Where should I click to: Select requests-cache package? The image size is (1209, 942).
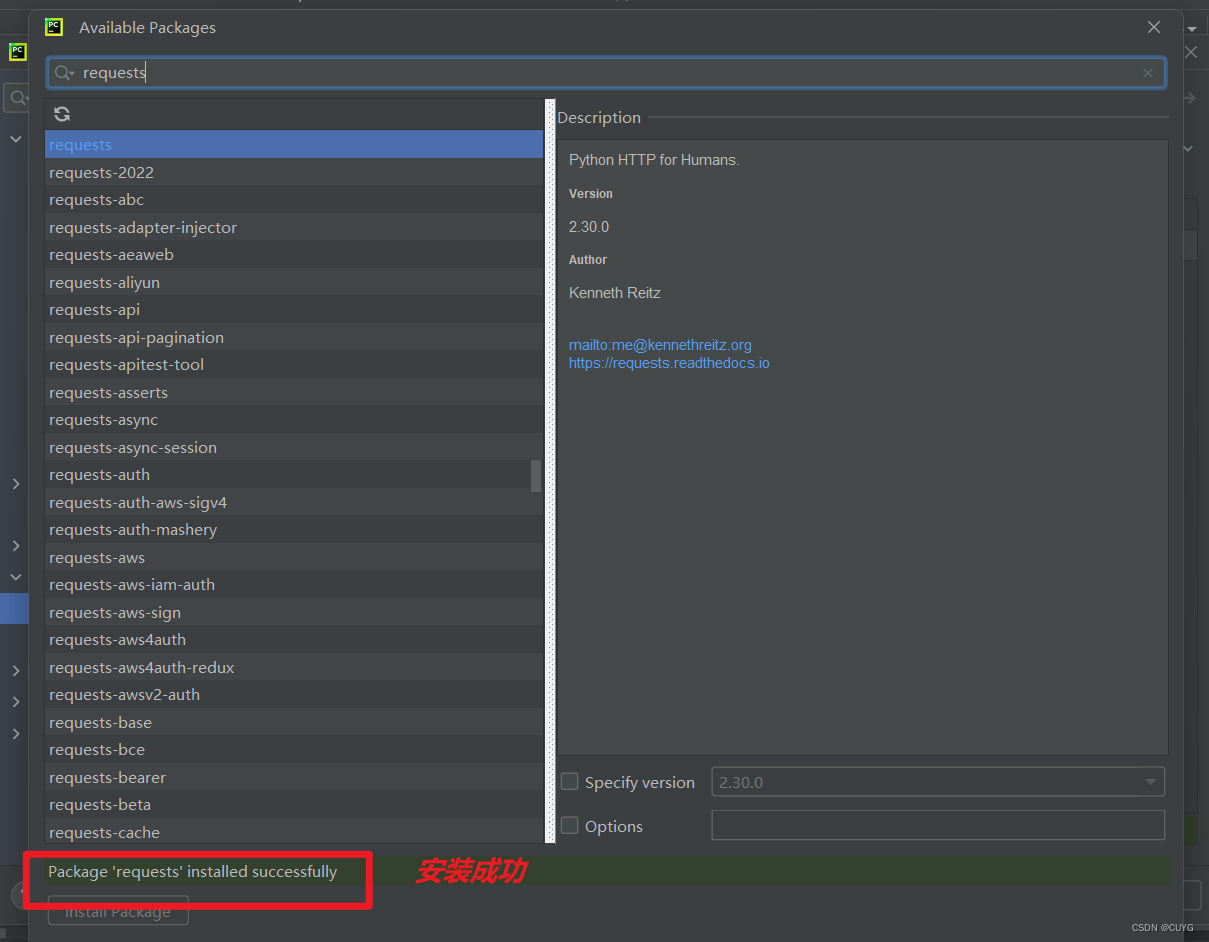[294, 832]
